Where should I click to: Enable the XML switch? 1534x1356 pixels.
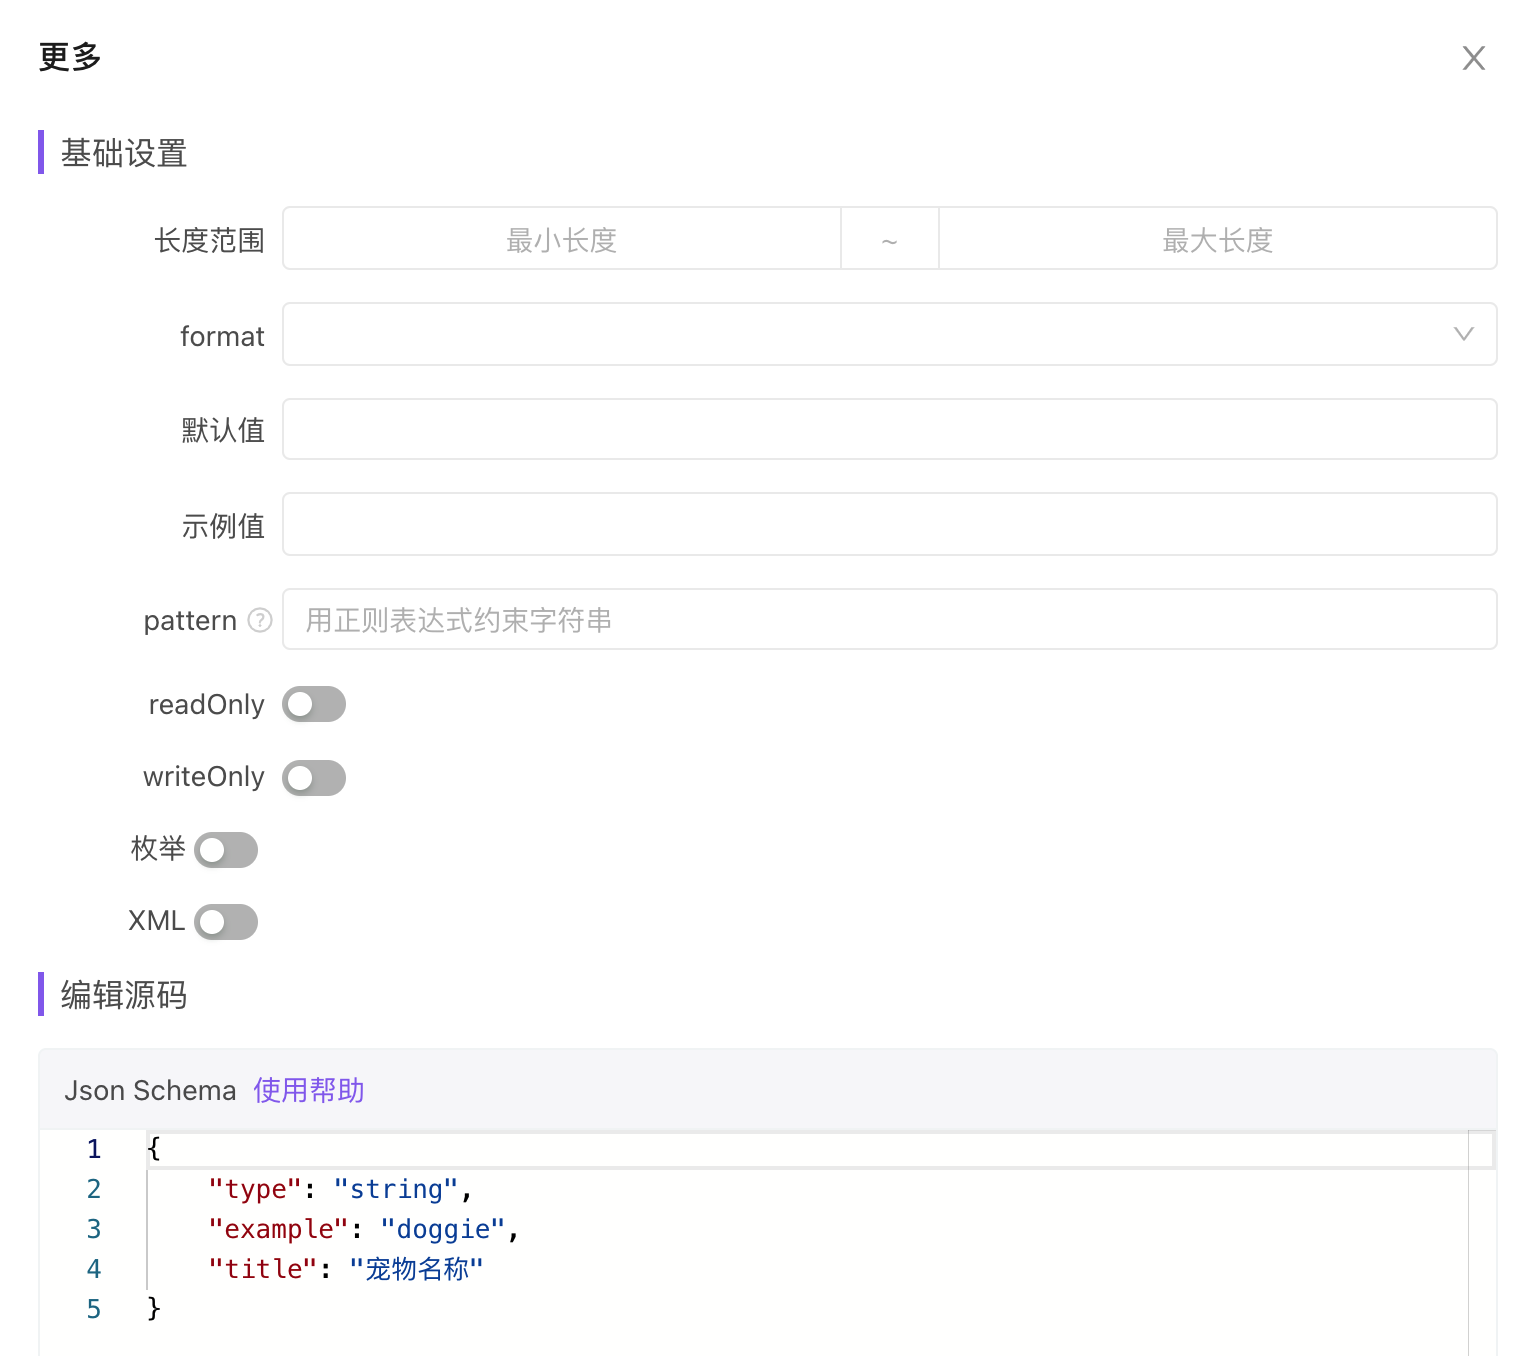(226, 922)
